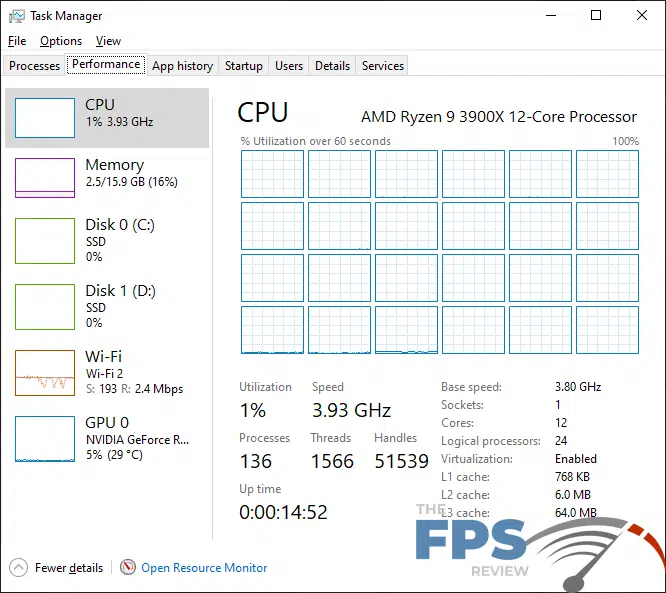Click Logical processors 24 value
Screen dimensions: 666x593
click(561, 441)
